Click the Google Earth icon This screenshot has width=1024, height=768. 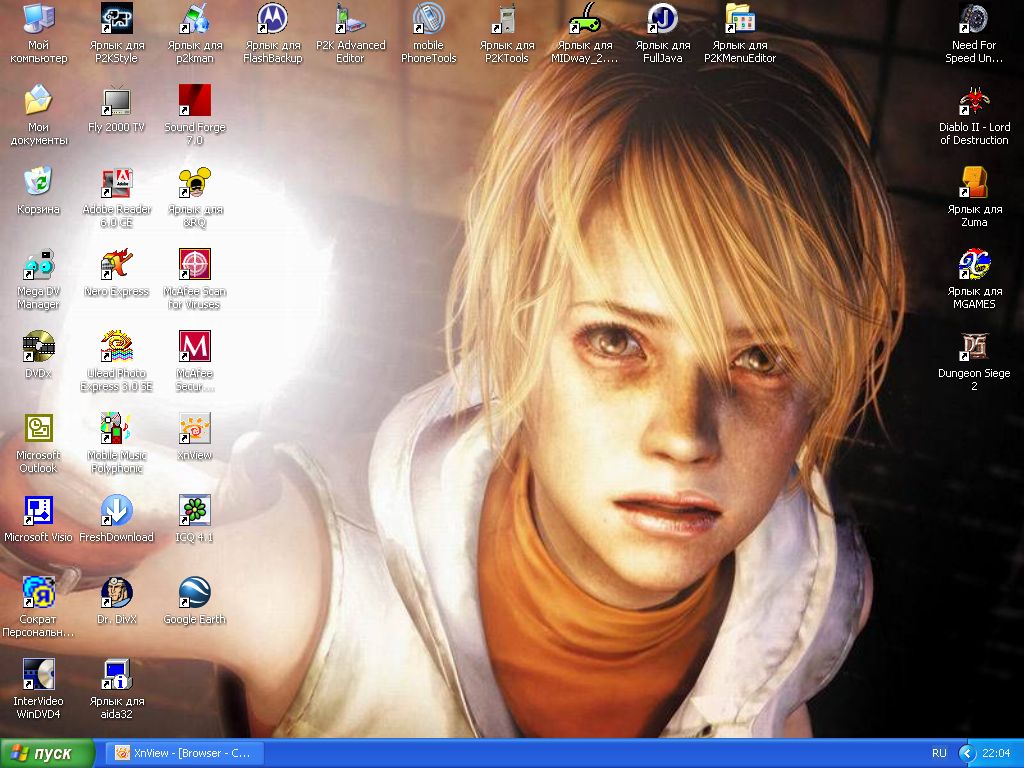195,592
